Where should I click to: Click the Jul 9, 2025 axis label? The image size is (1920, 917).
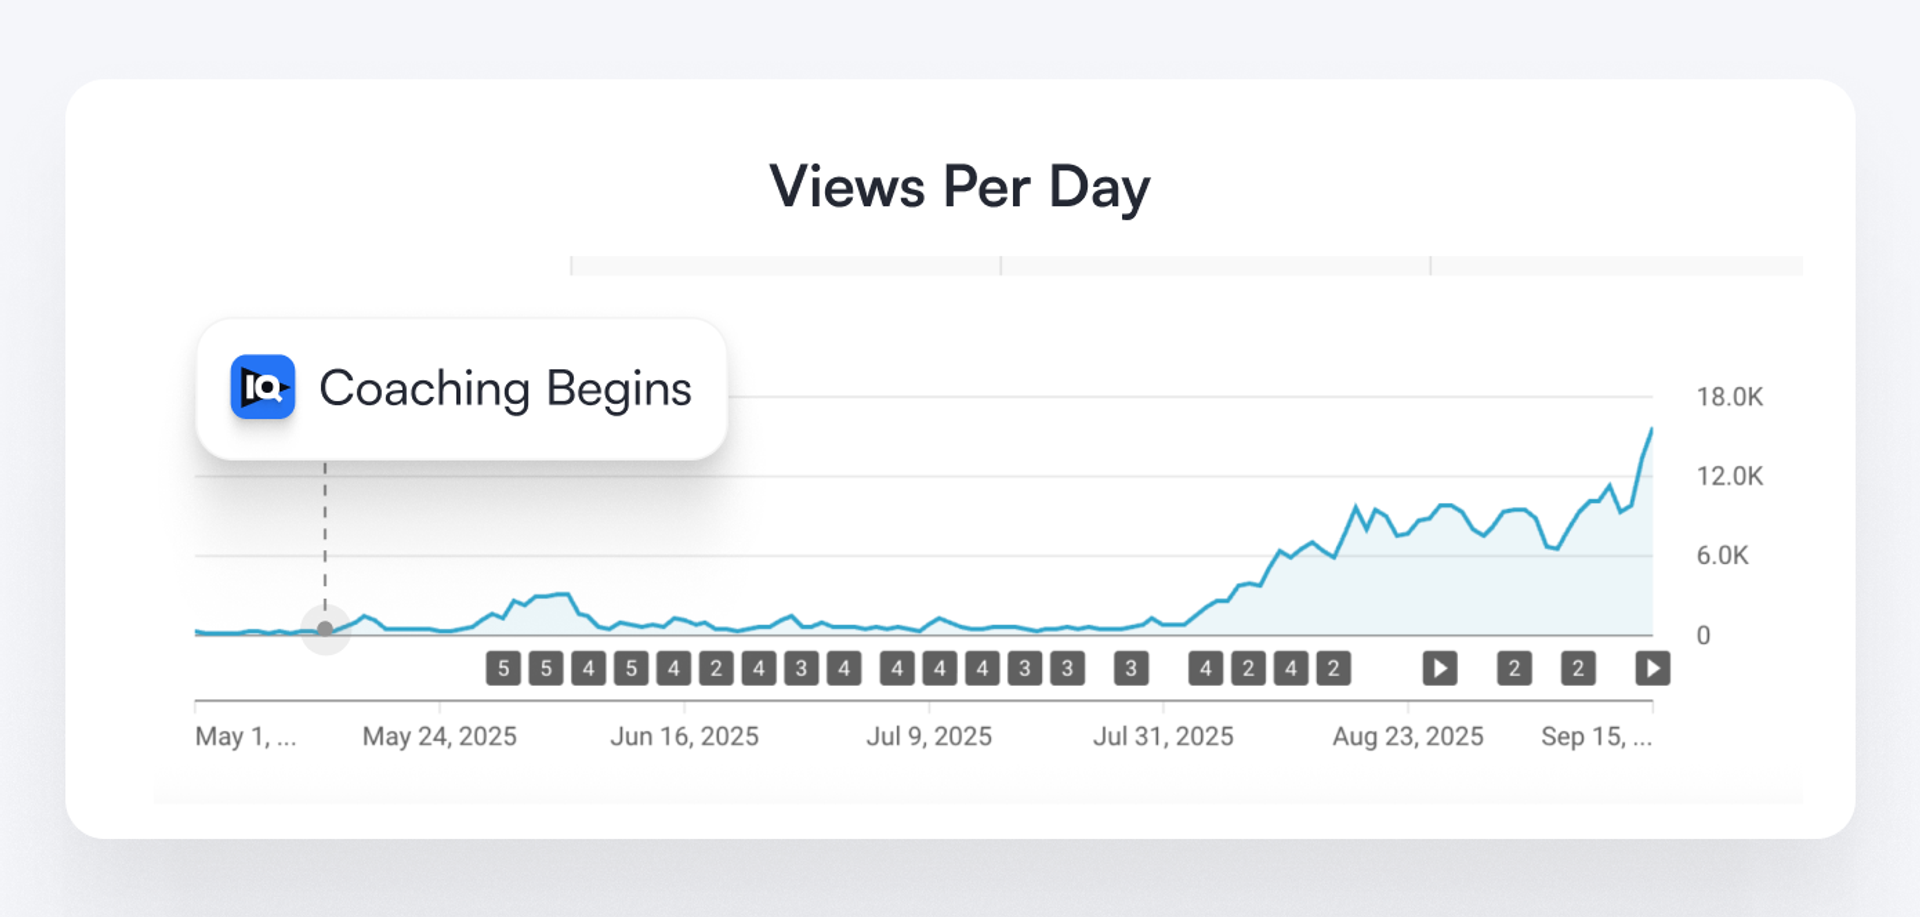[929, 737]
